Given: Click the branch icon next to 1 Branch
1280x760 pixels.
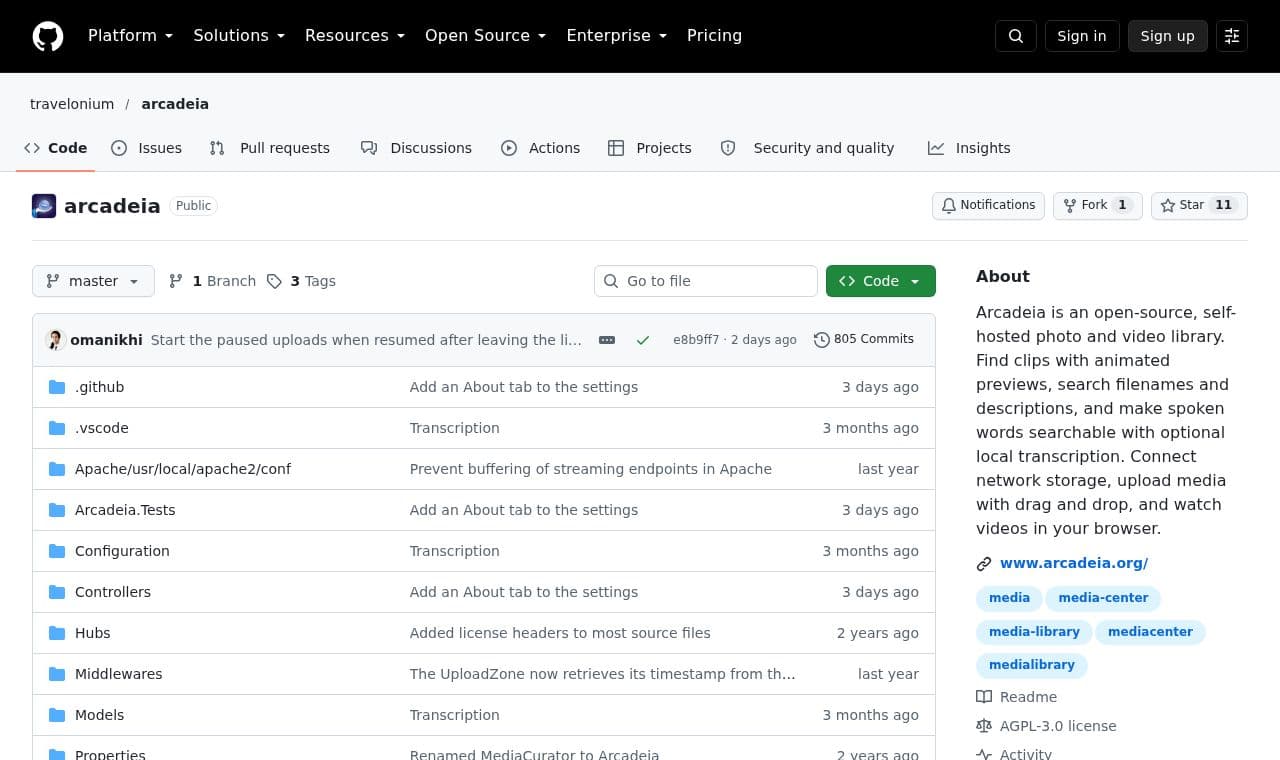Looking at the screenshot, I should pos(176,281).
